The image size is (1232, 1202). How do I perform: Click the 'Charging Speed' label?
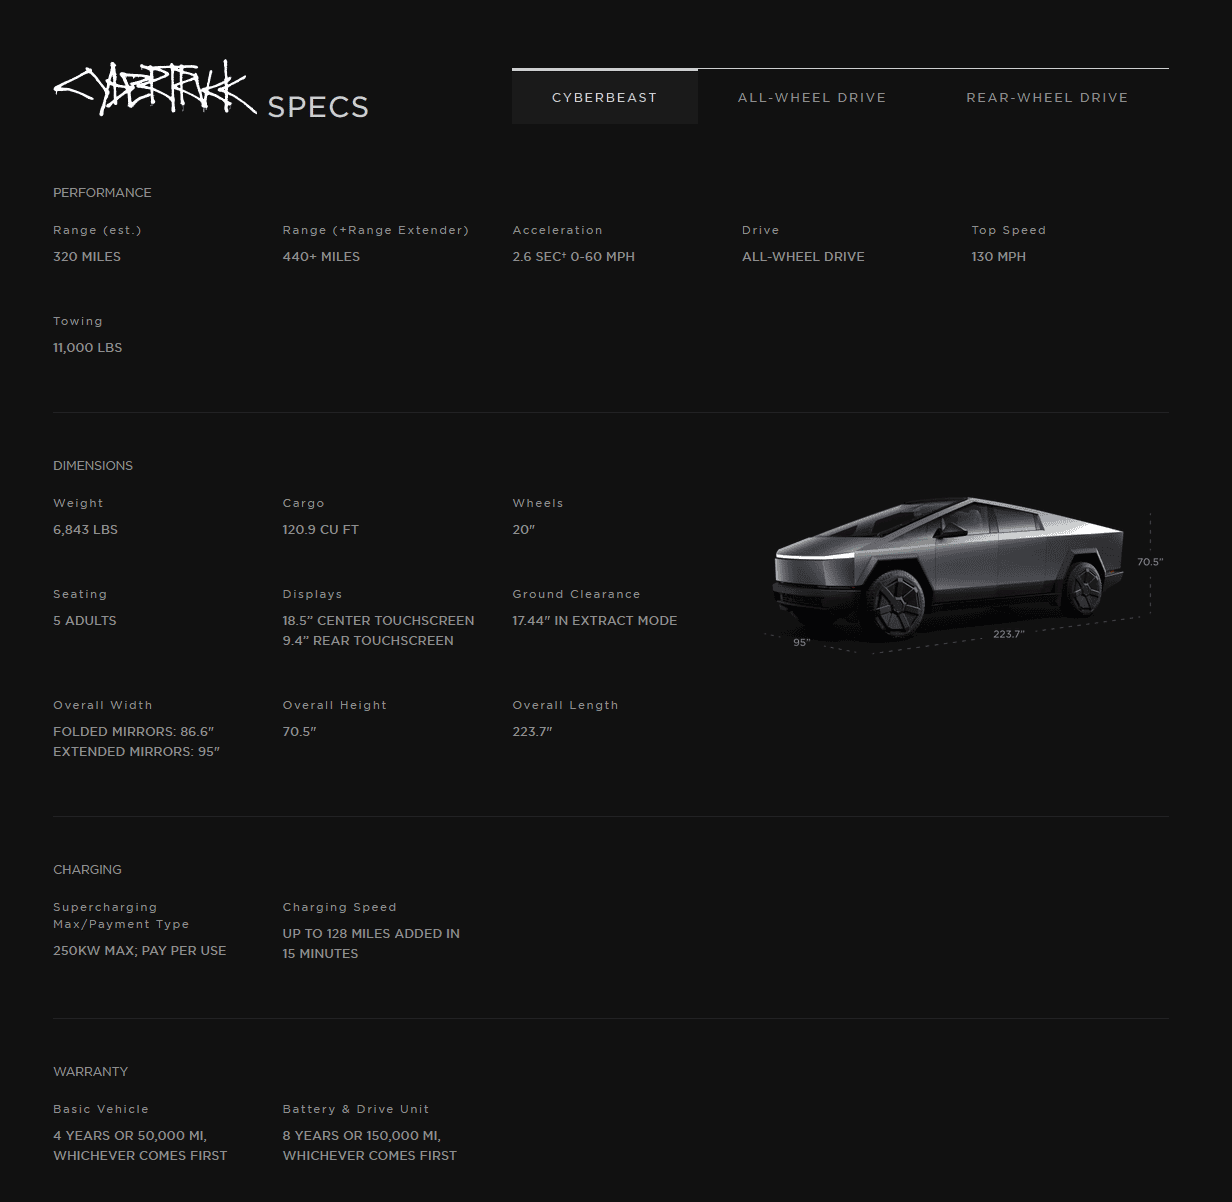339,907
